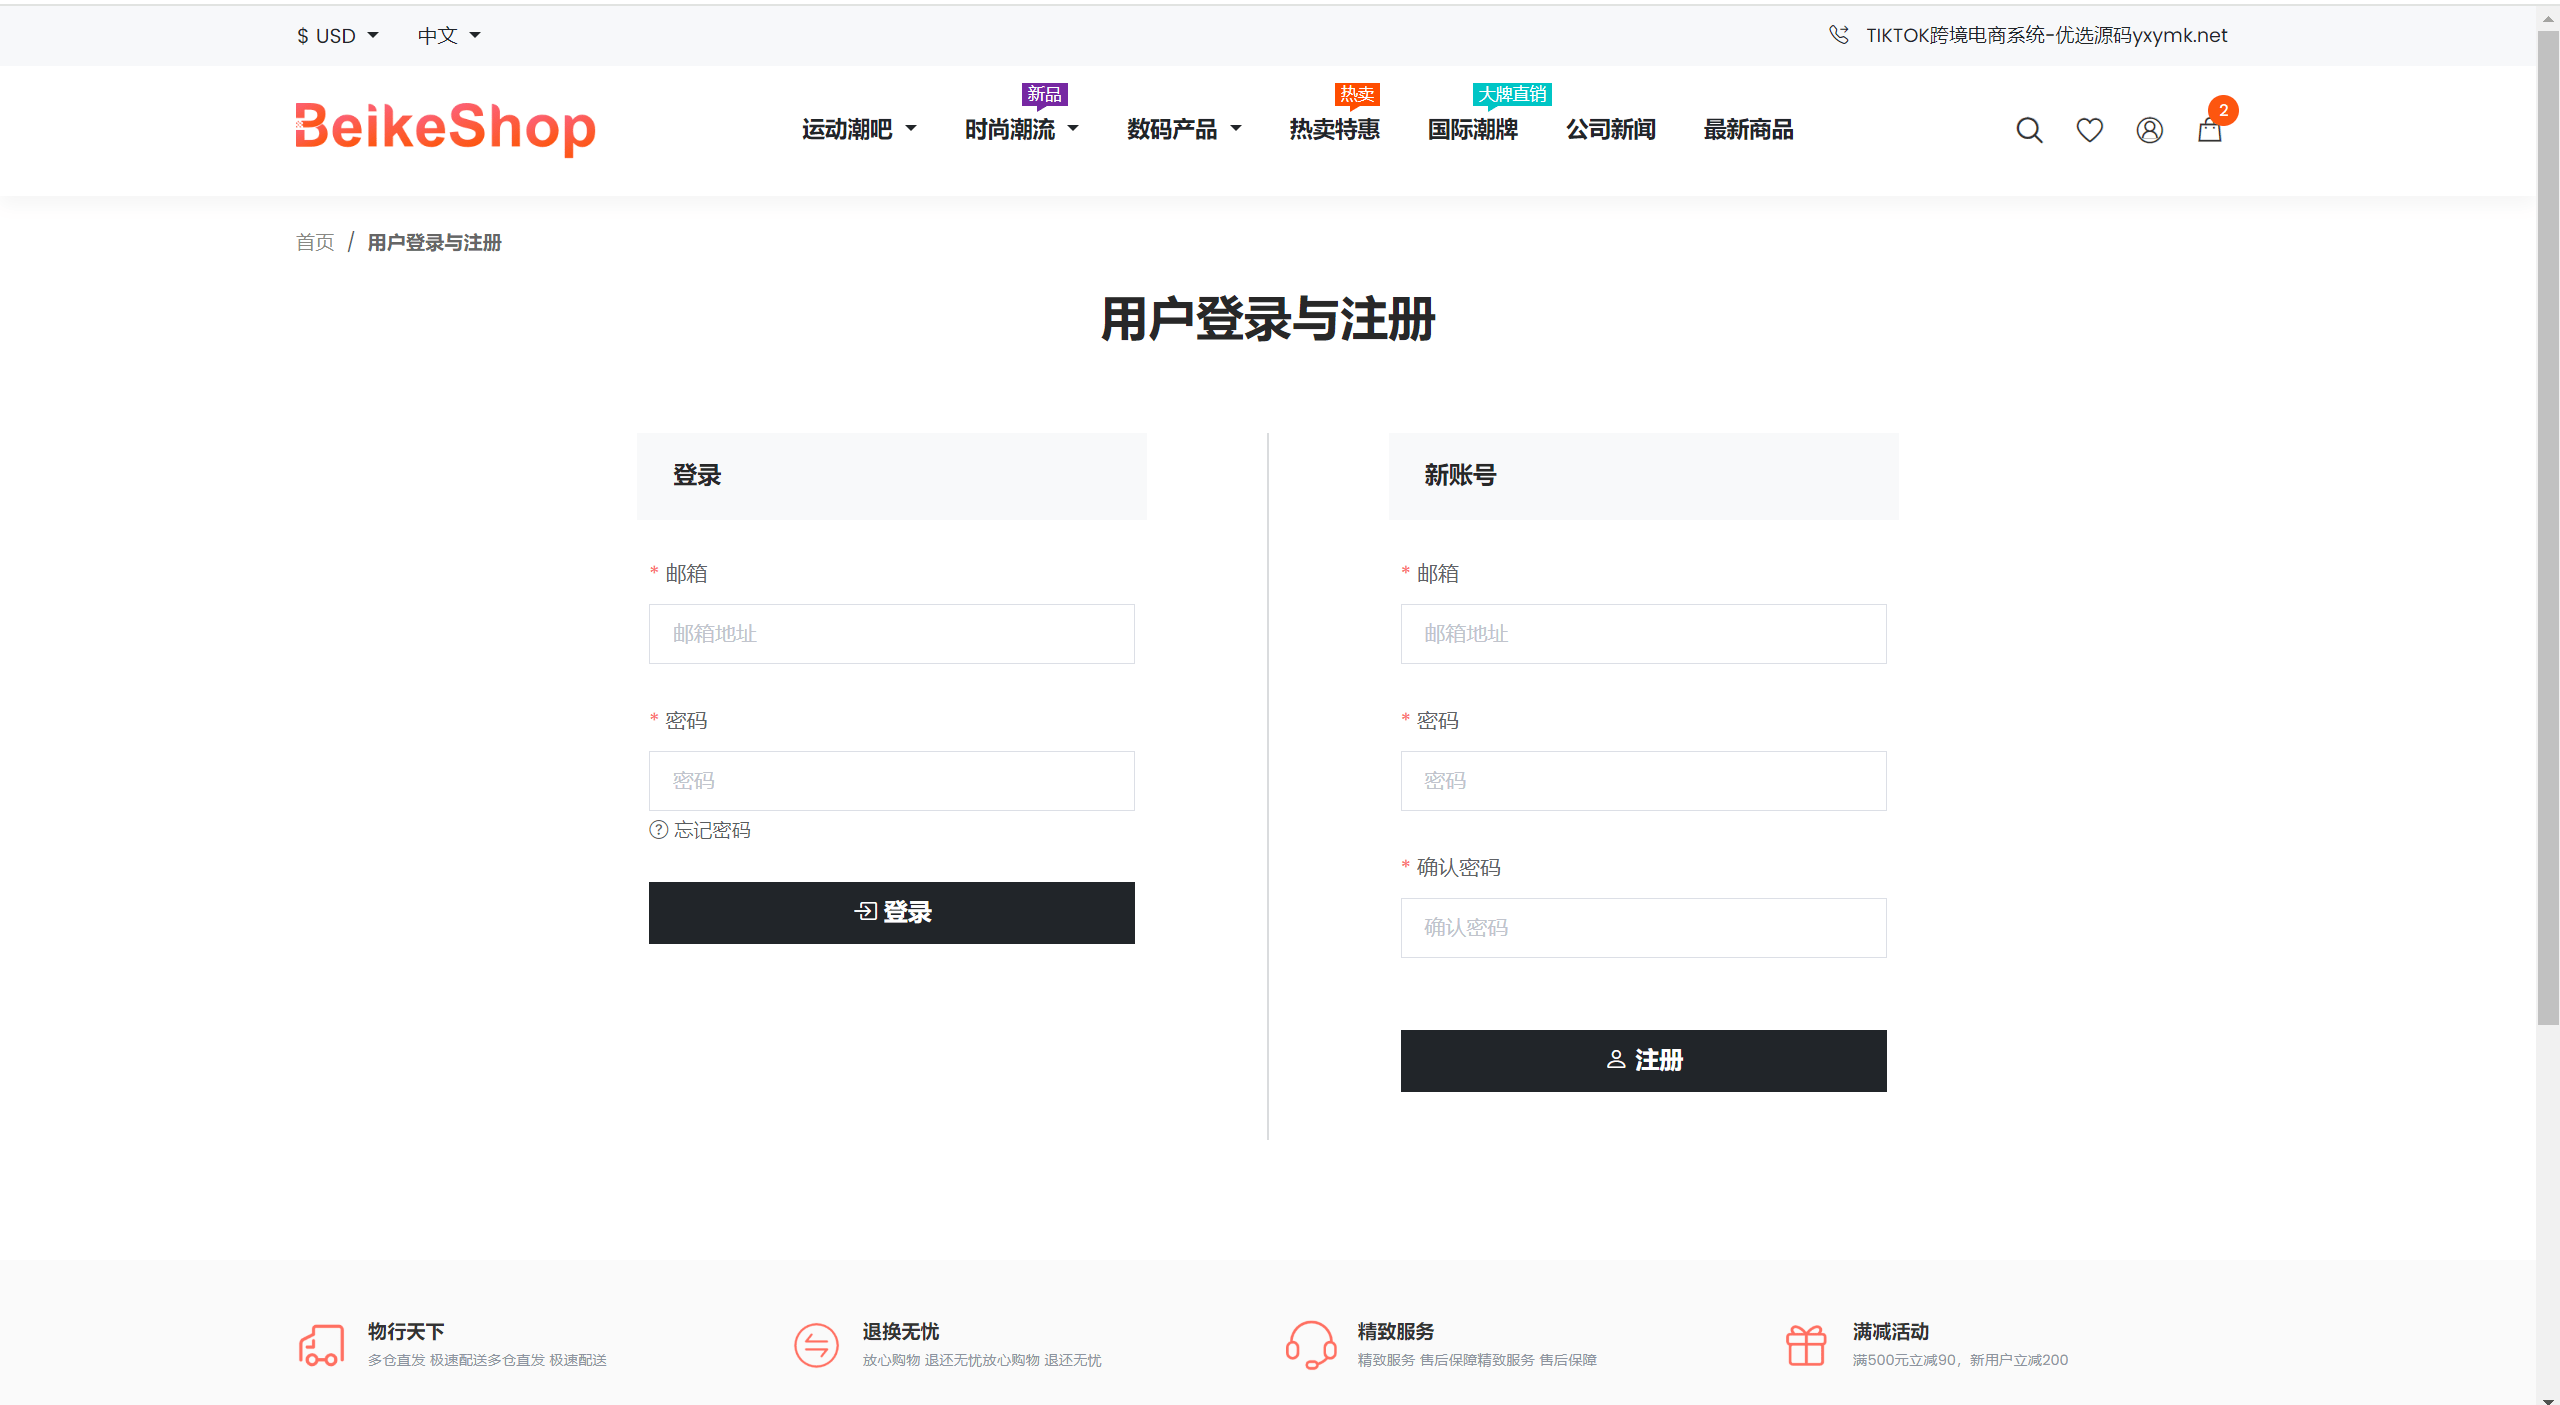
Task: Click the 登录 panel heading
Action: (x=697, y=476)
